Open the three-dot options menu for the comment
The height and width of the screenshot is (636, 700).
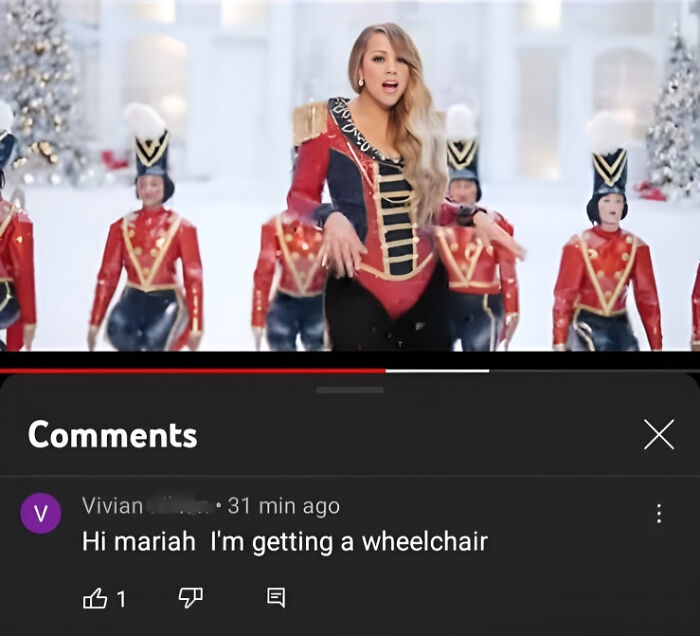coord(659,514)
